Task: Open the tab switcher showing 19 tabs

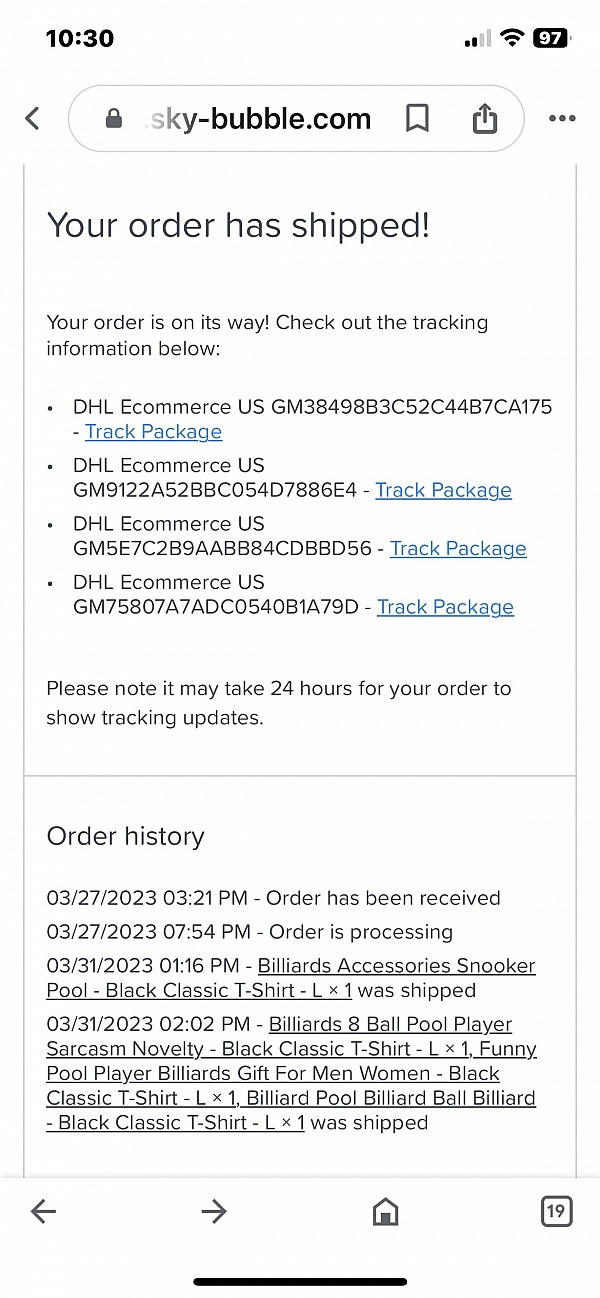Action: [556, 1212]
